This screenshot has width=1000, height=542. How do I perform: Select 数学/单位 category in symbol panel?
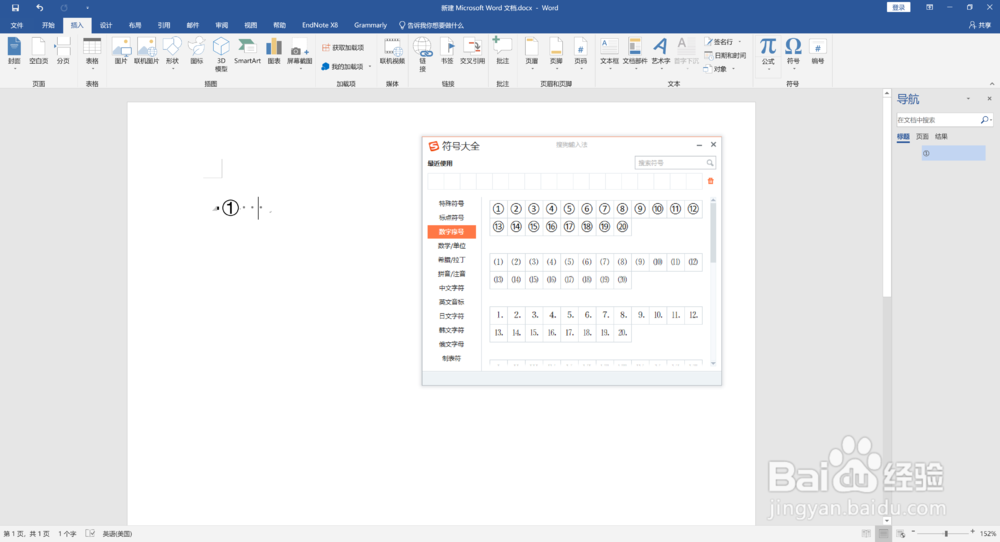451,245
